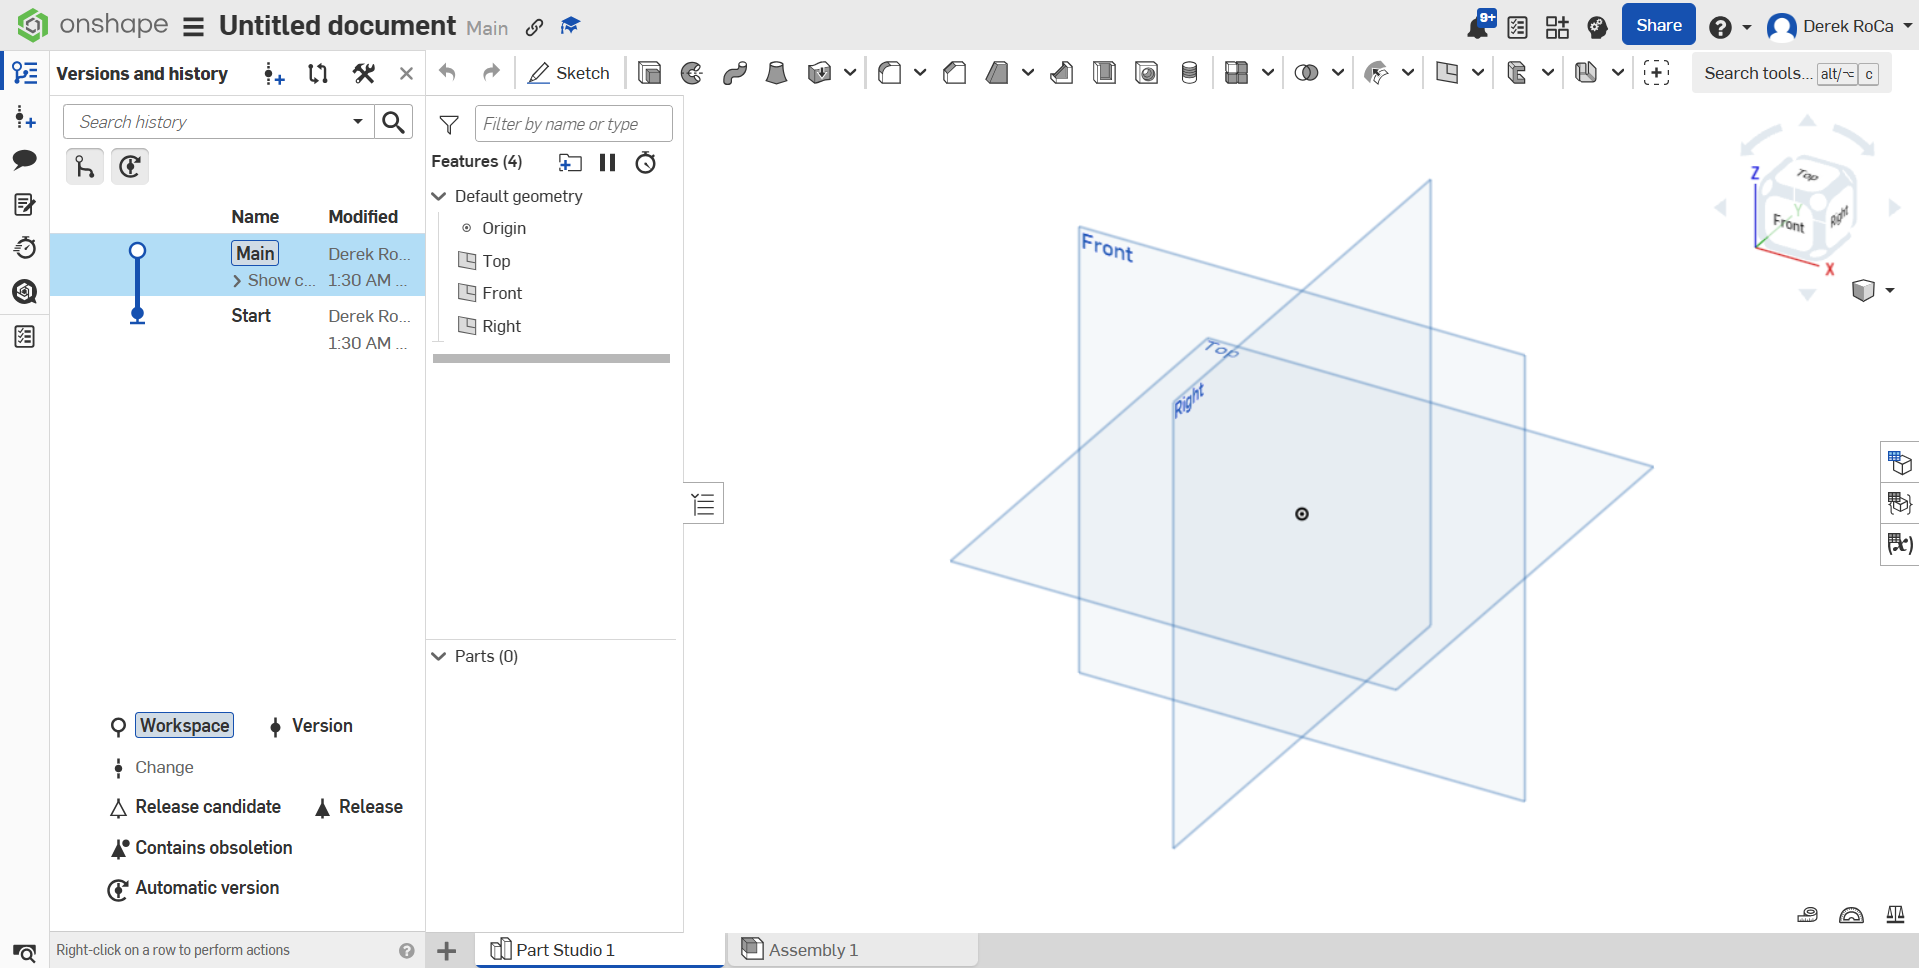Select the Shell tool
The width and height of the screenshot is (1919, 968).
click(x=1104, y=73)
